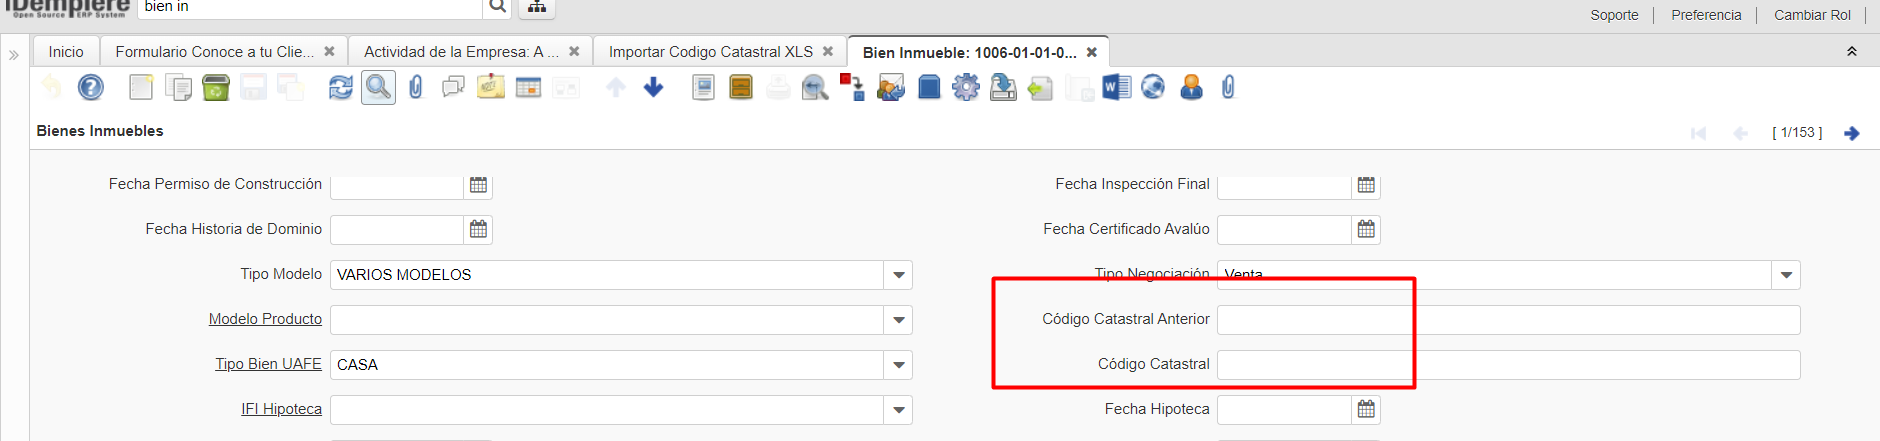Click the Modelo Producto label link
Viewport: 1880px width, 441px height.
(x=265, y=319)
